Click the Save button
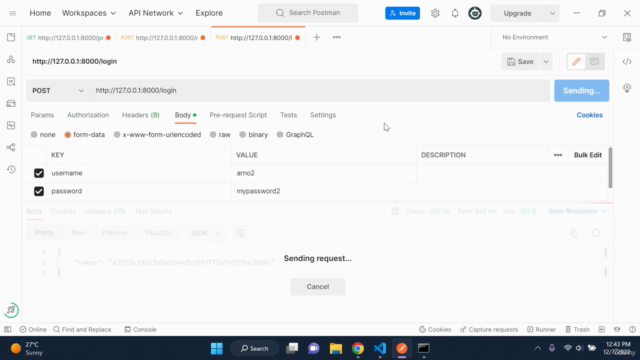 pyautogui.click(x=520, y=62)
